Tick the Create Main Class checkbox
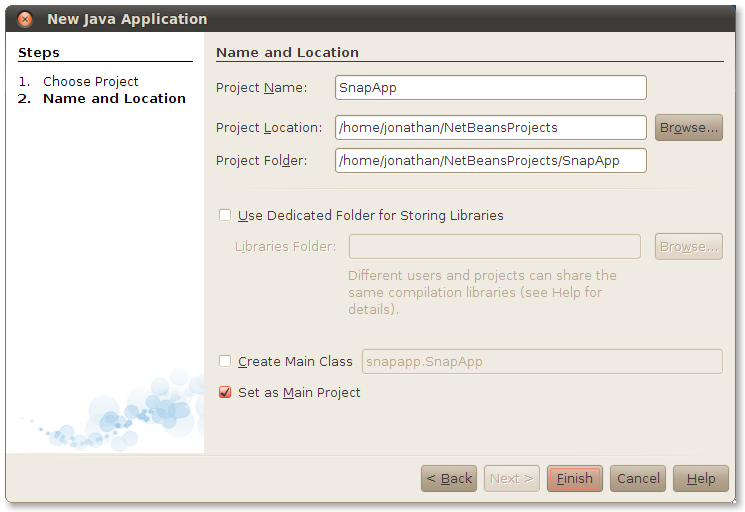Viewport: 745px width, 512px height. (x=225, y=361)
